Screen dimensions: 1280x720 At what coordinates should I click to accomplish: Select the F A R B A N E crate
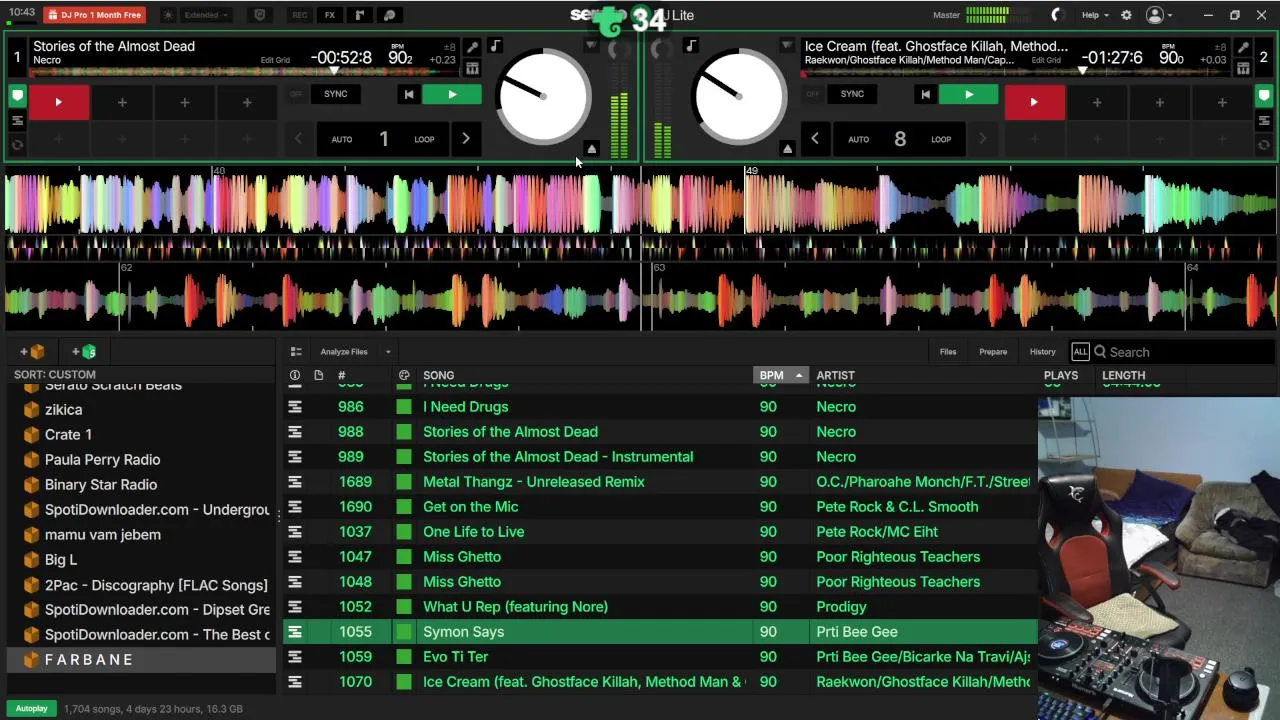click(141, 660)
